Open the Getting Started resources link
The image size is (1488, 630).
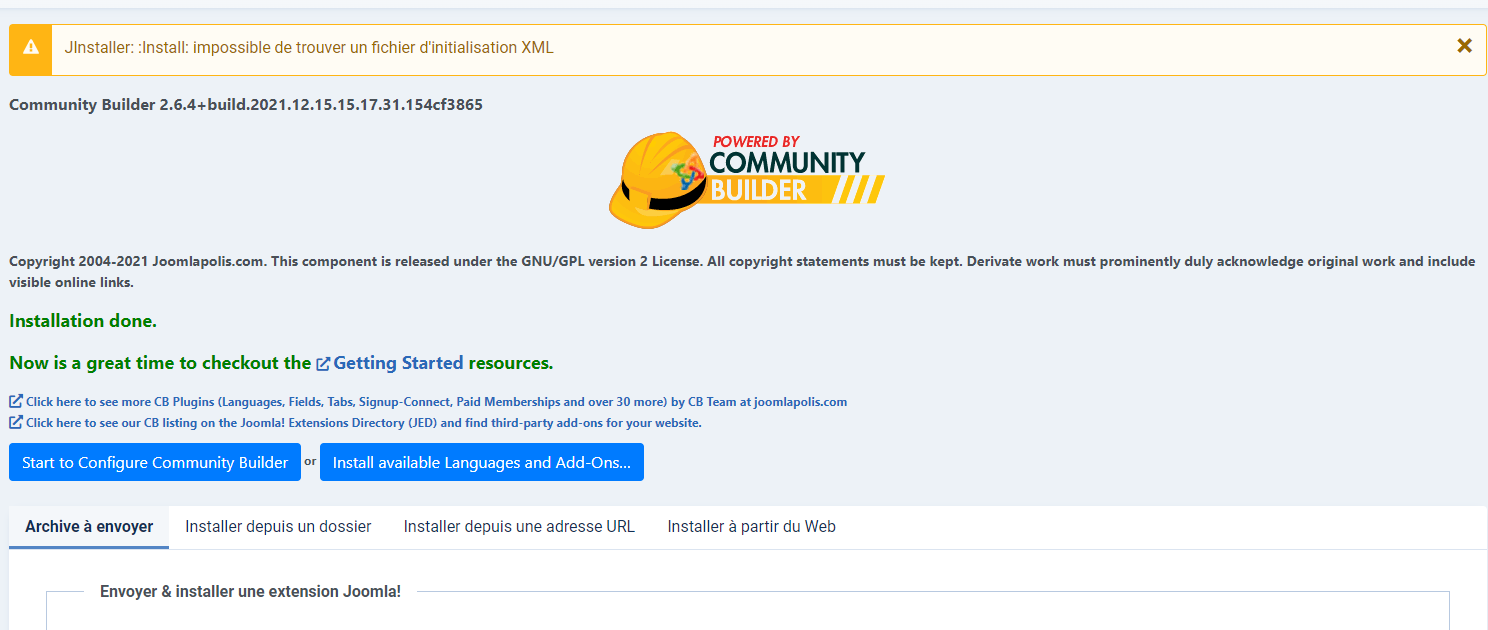[x=398, y=363]
